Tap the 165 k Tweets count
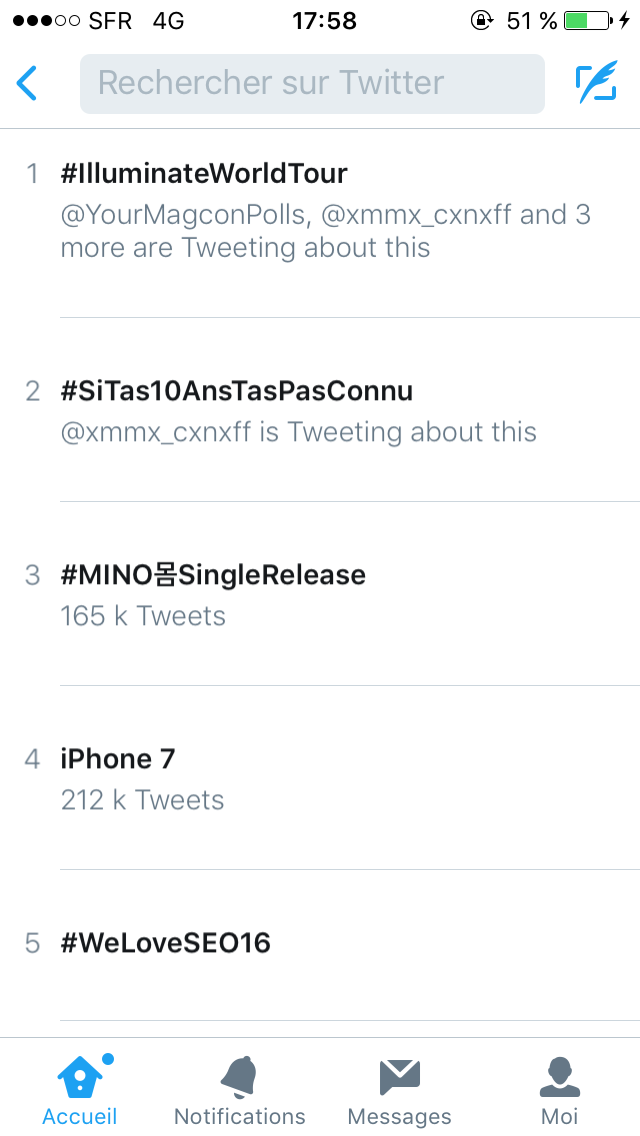The height and width of the screenshot is (1136, 640). (x=143, y=616)
